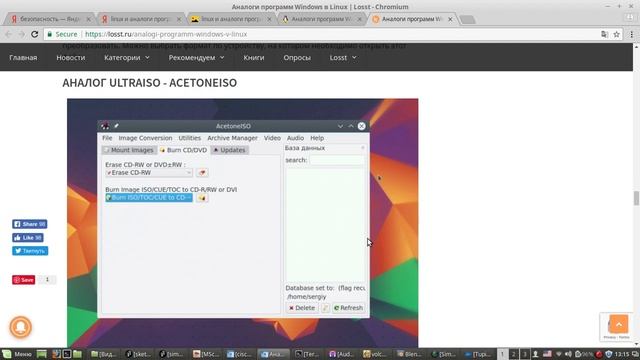Select Mount Images tab in AcetoneISO screenshot
The height and width of the screenshot is (360, 640).
[x=129, y=150]
